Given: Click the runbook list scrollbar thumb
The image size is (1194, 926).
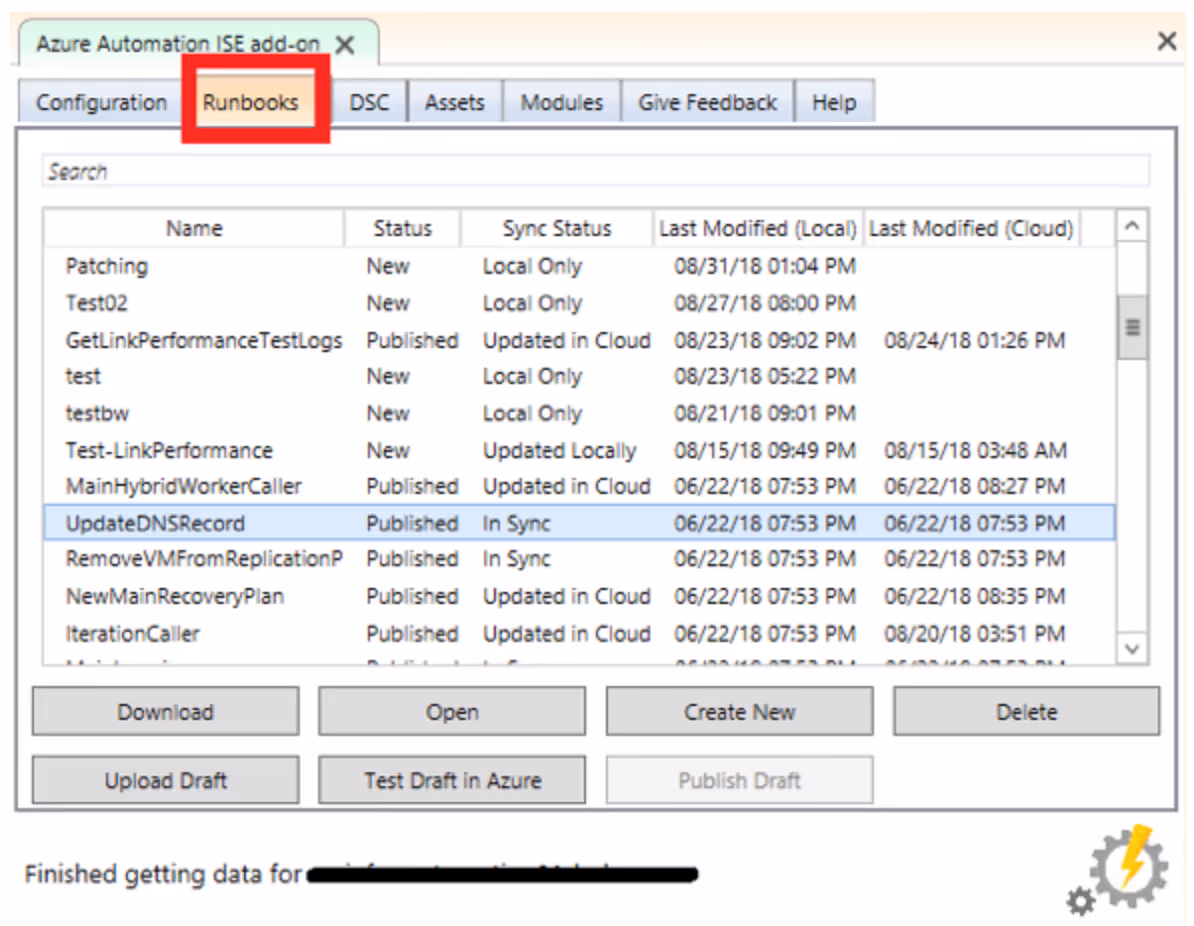Looking at the screenshot, I should point(1132,327).
